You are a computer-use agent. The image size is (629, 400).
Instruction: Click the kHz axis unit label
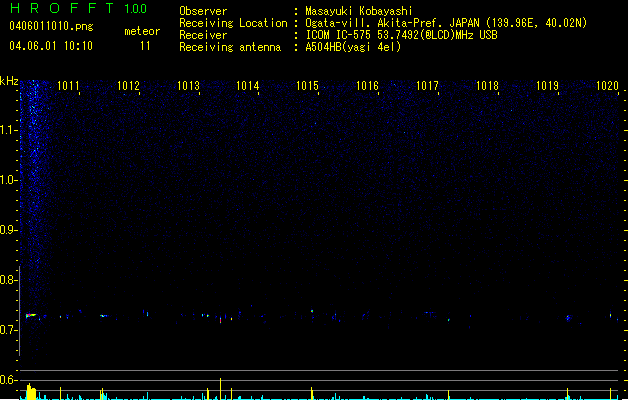click(9, 81)
